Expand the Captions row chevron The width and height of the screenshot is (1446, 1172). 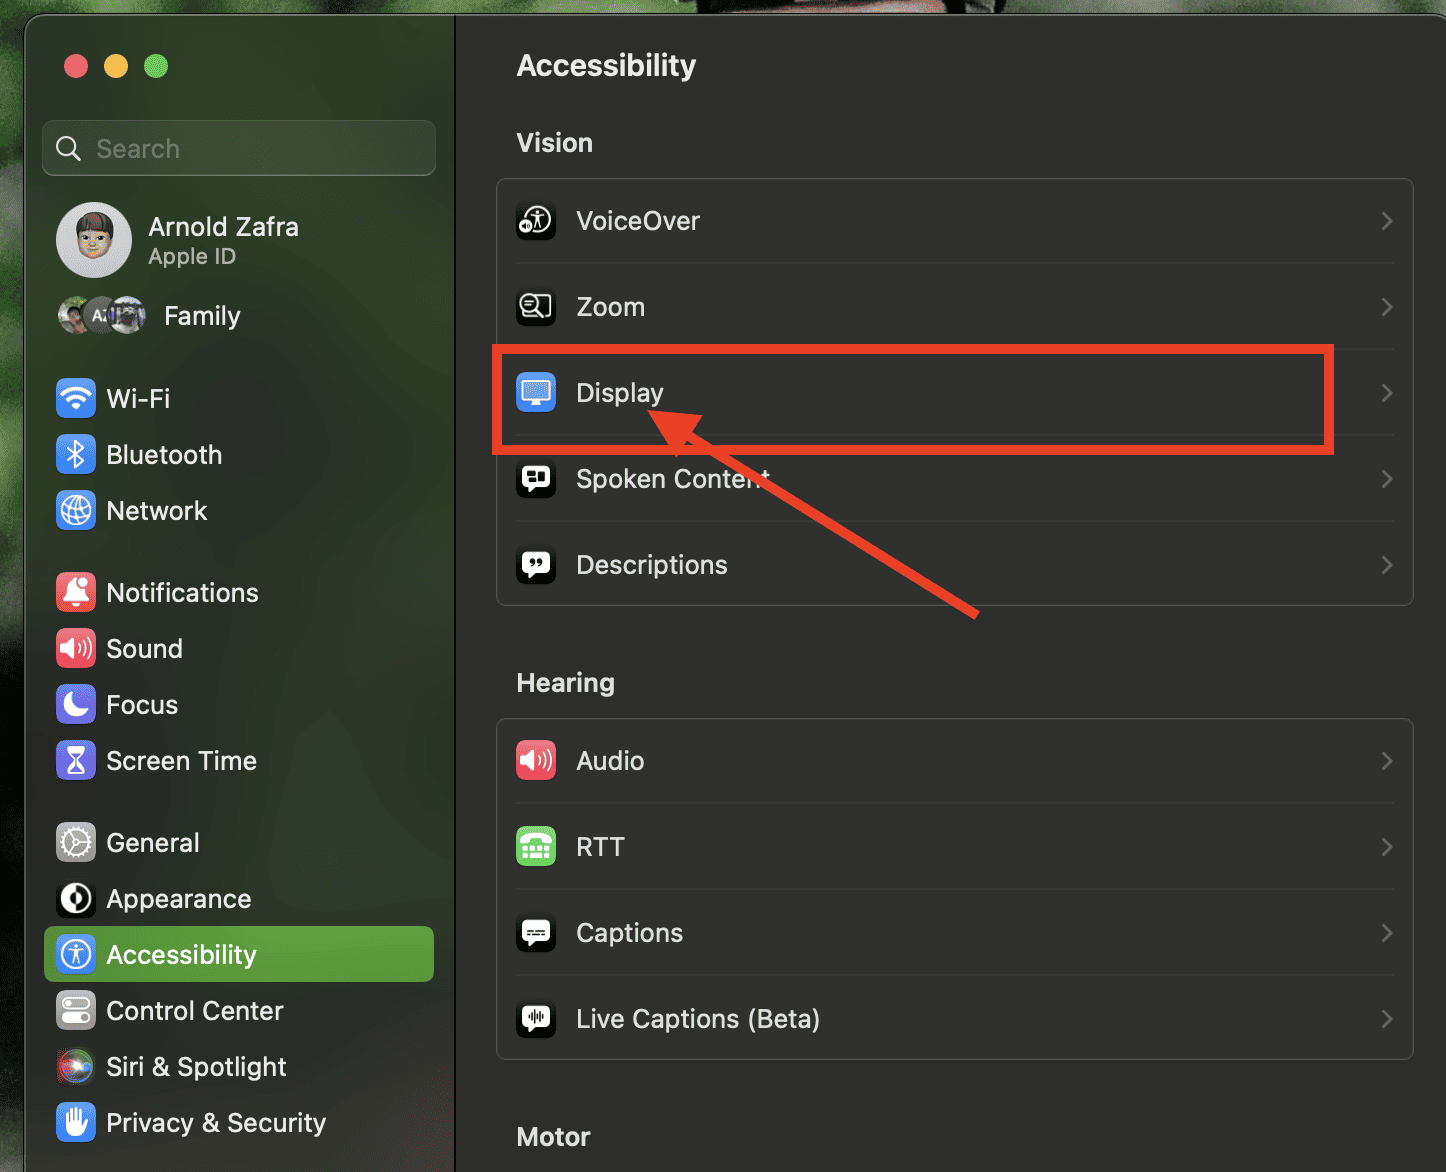1386,933
